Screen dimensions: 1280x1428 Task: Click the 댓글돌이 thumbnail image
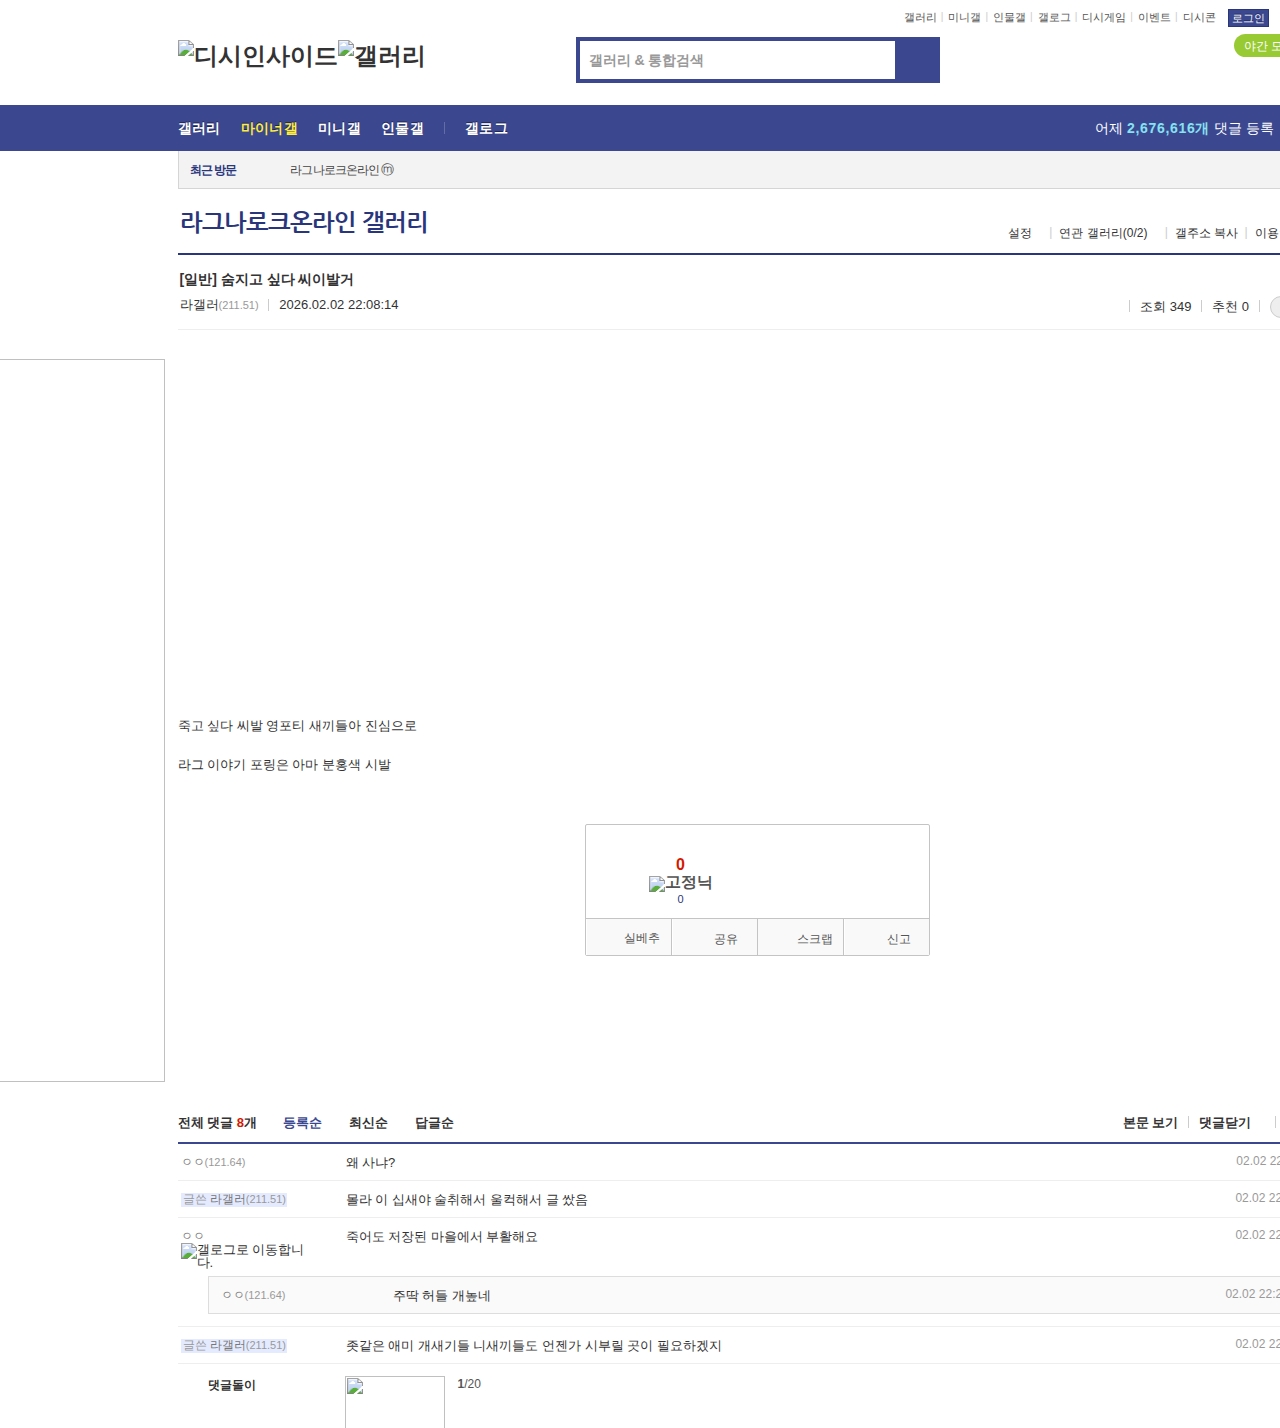pyautogui.click(x=395, y=1402)
